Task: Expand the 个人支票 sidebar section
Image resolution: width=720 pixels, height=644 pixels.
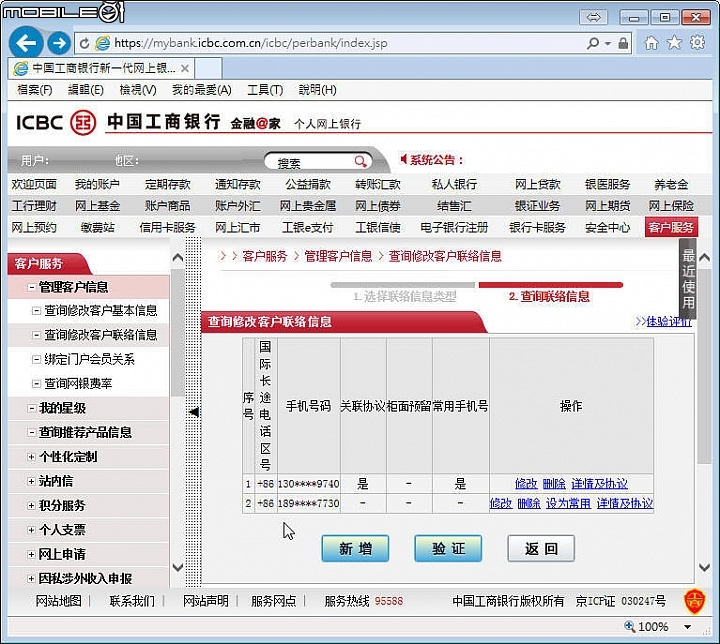Action: (31, 530)
